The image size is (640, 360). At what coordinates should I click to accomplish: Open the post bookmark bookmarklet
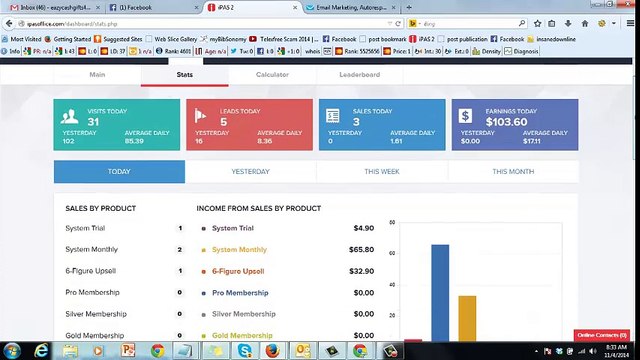[383, 39]
